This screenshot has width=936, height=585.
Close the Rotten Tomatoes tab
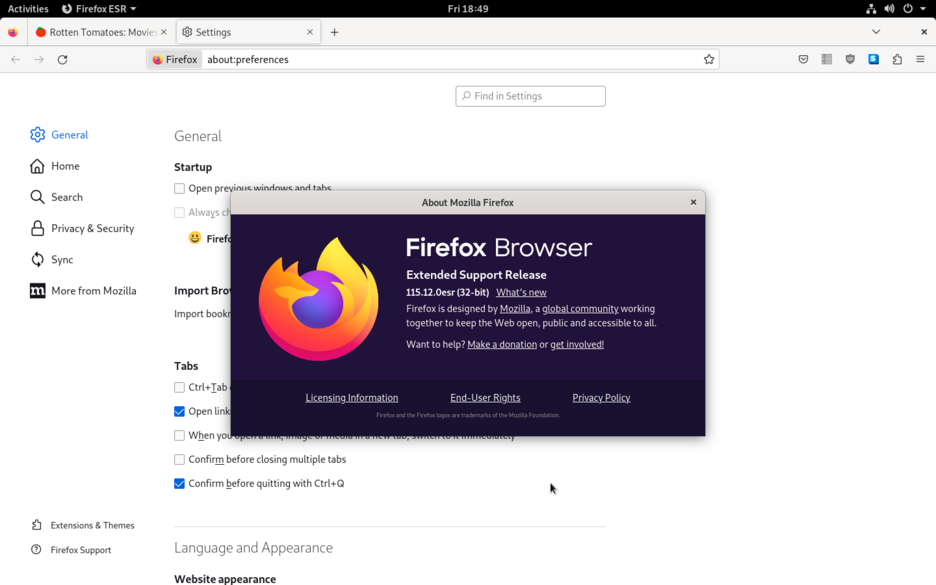click(x=164, y=32)
